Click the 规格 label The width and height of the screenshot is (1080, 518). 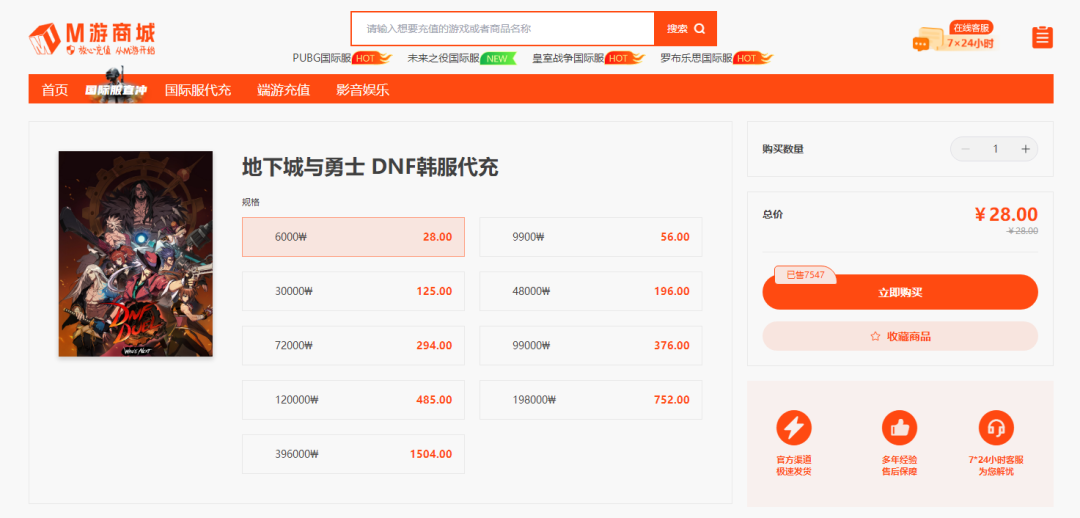(x=251, y=202)
